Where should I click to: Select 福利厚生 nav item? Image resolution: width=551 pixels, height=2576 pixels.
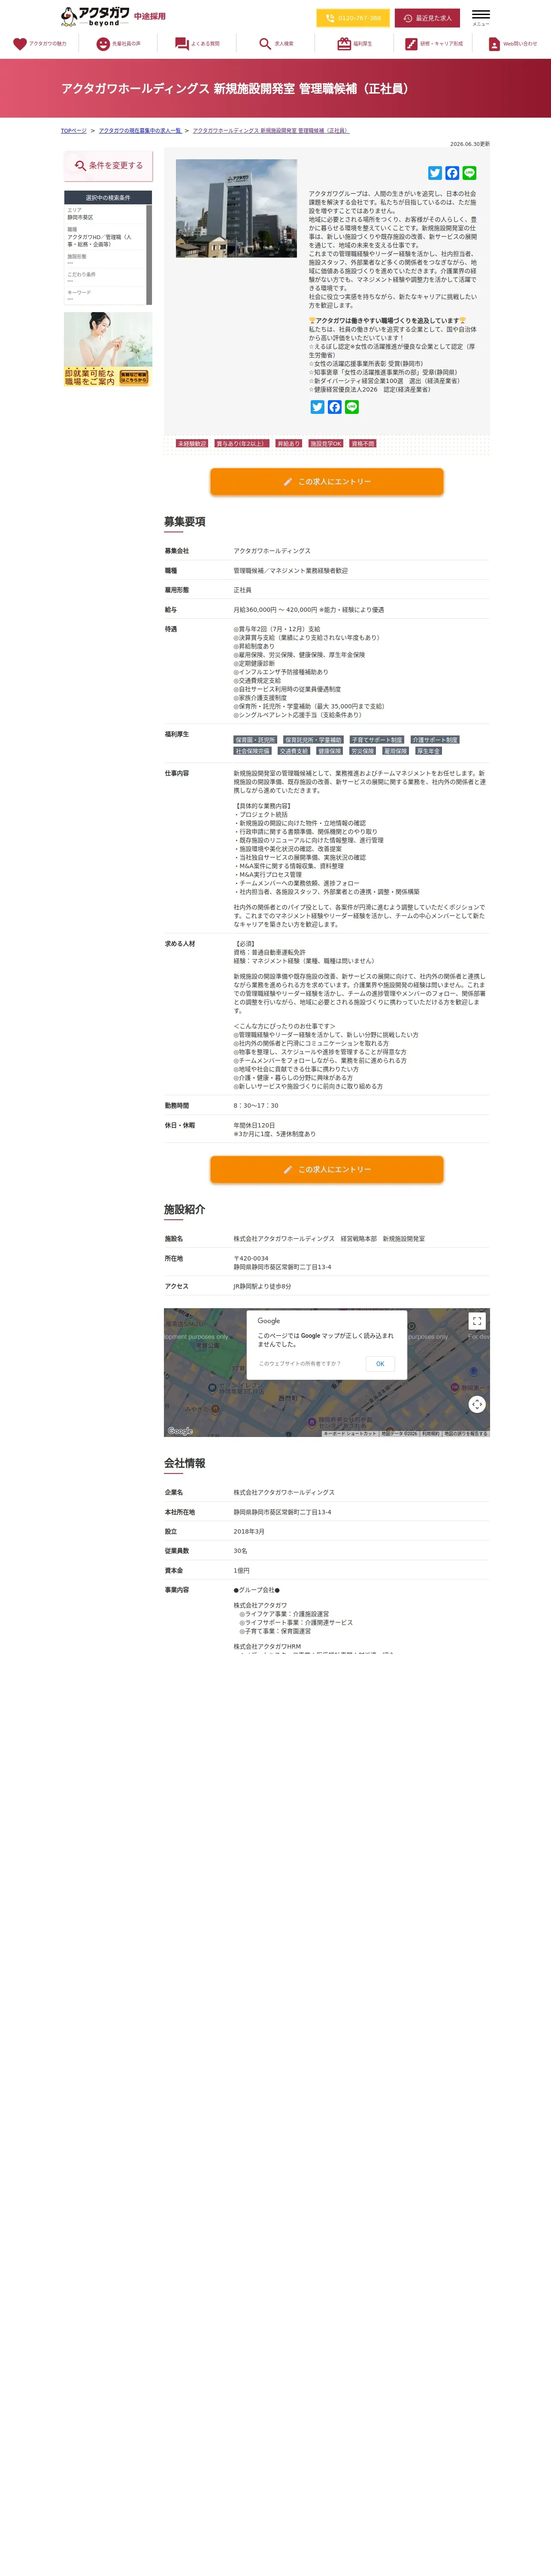click(354, 44)
